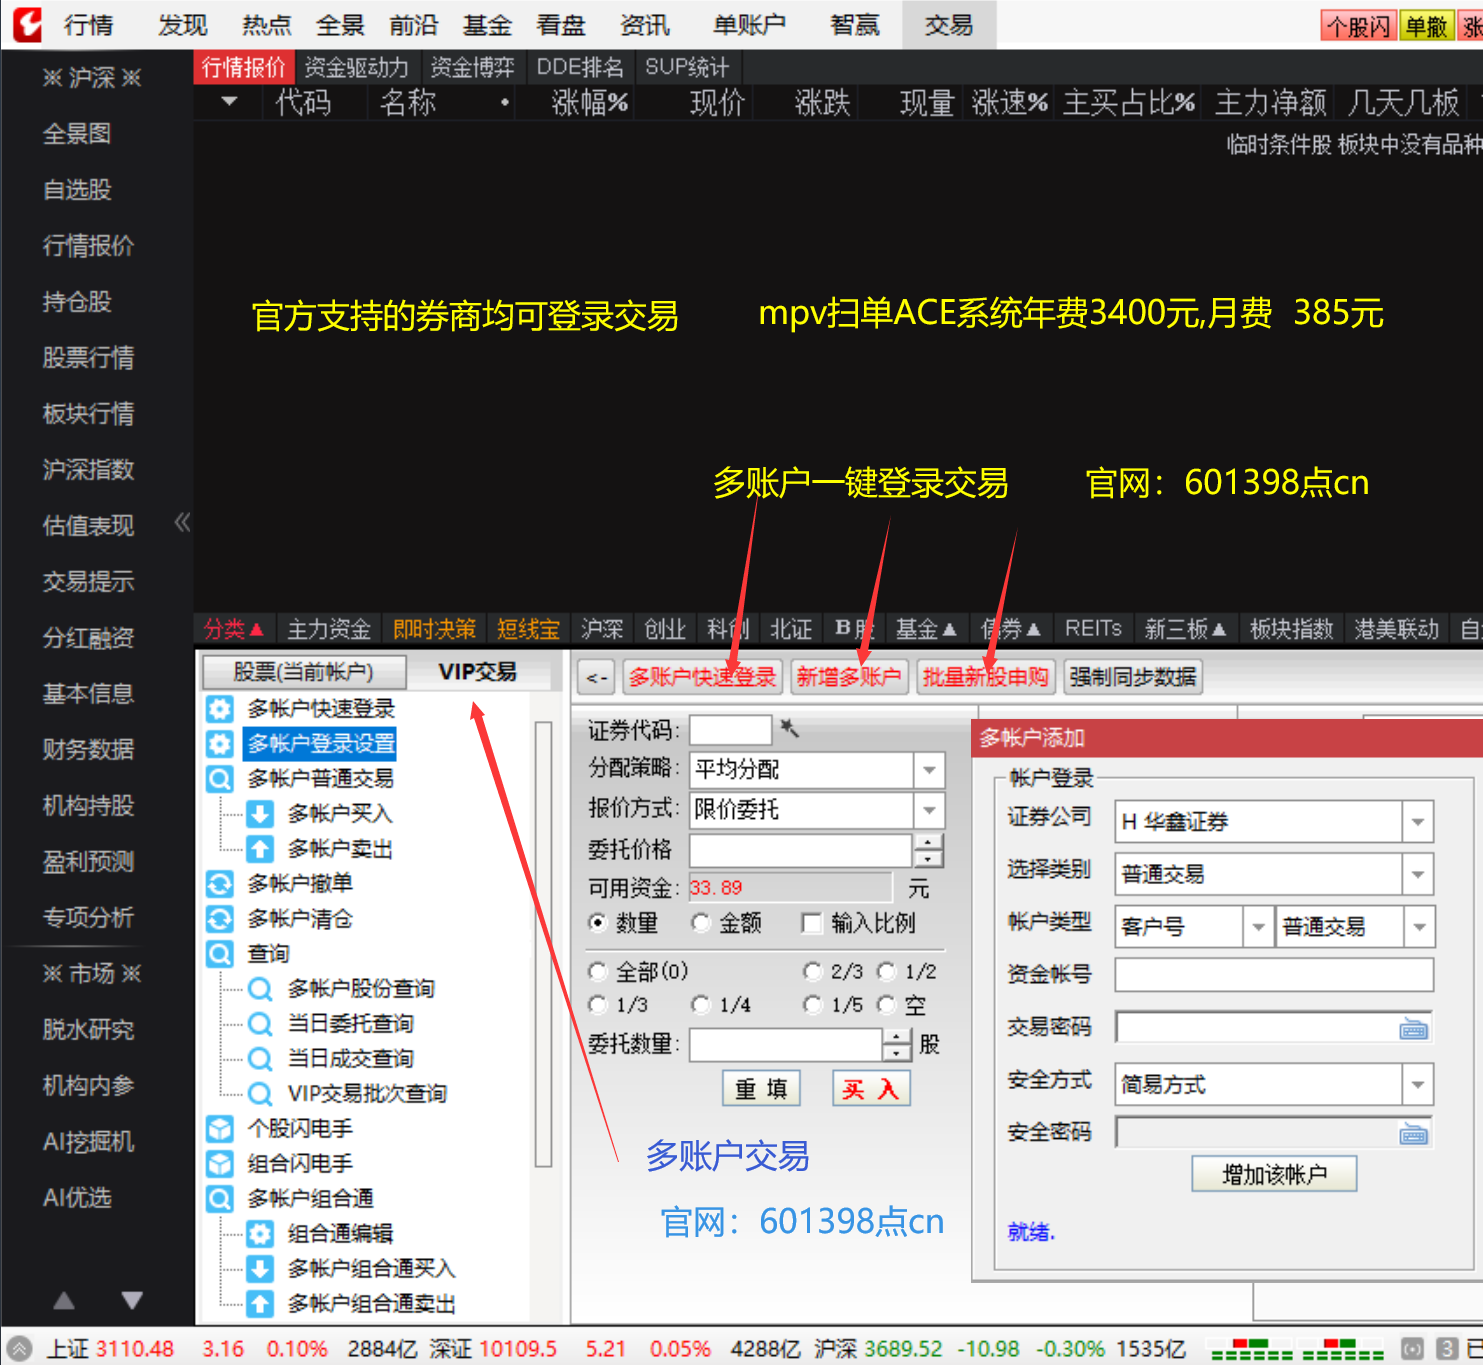
Task: Switch to the VIP交易 tab
Action: point(478,672)
